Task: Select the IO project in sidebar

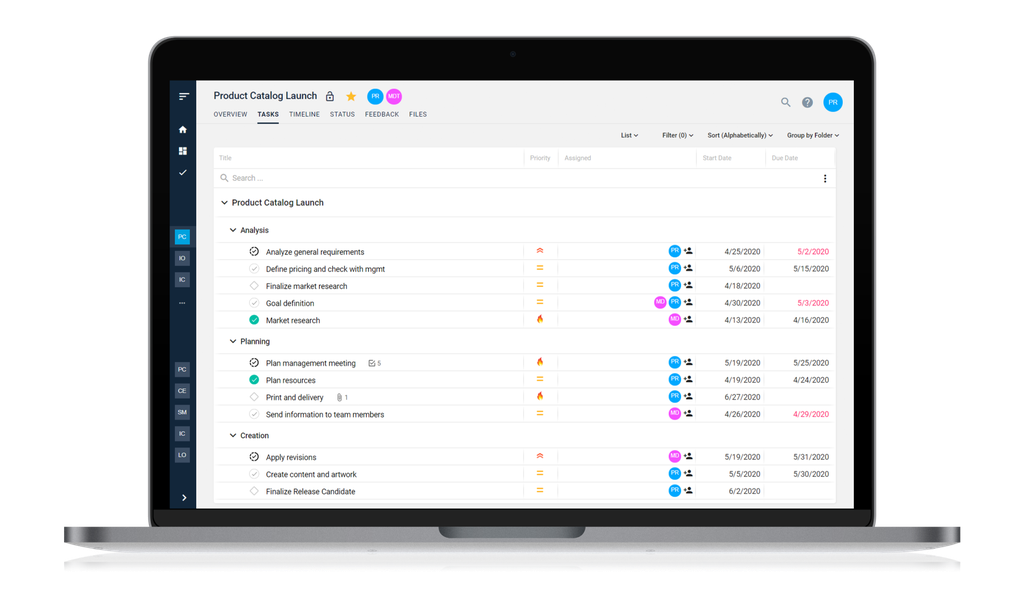Action: [x=182, y=258]
